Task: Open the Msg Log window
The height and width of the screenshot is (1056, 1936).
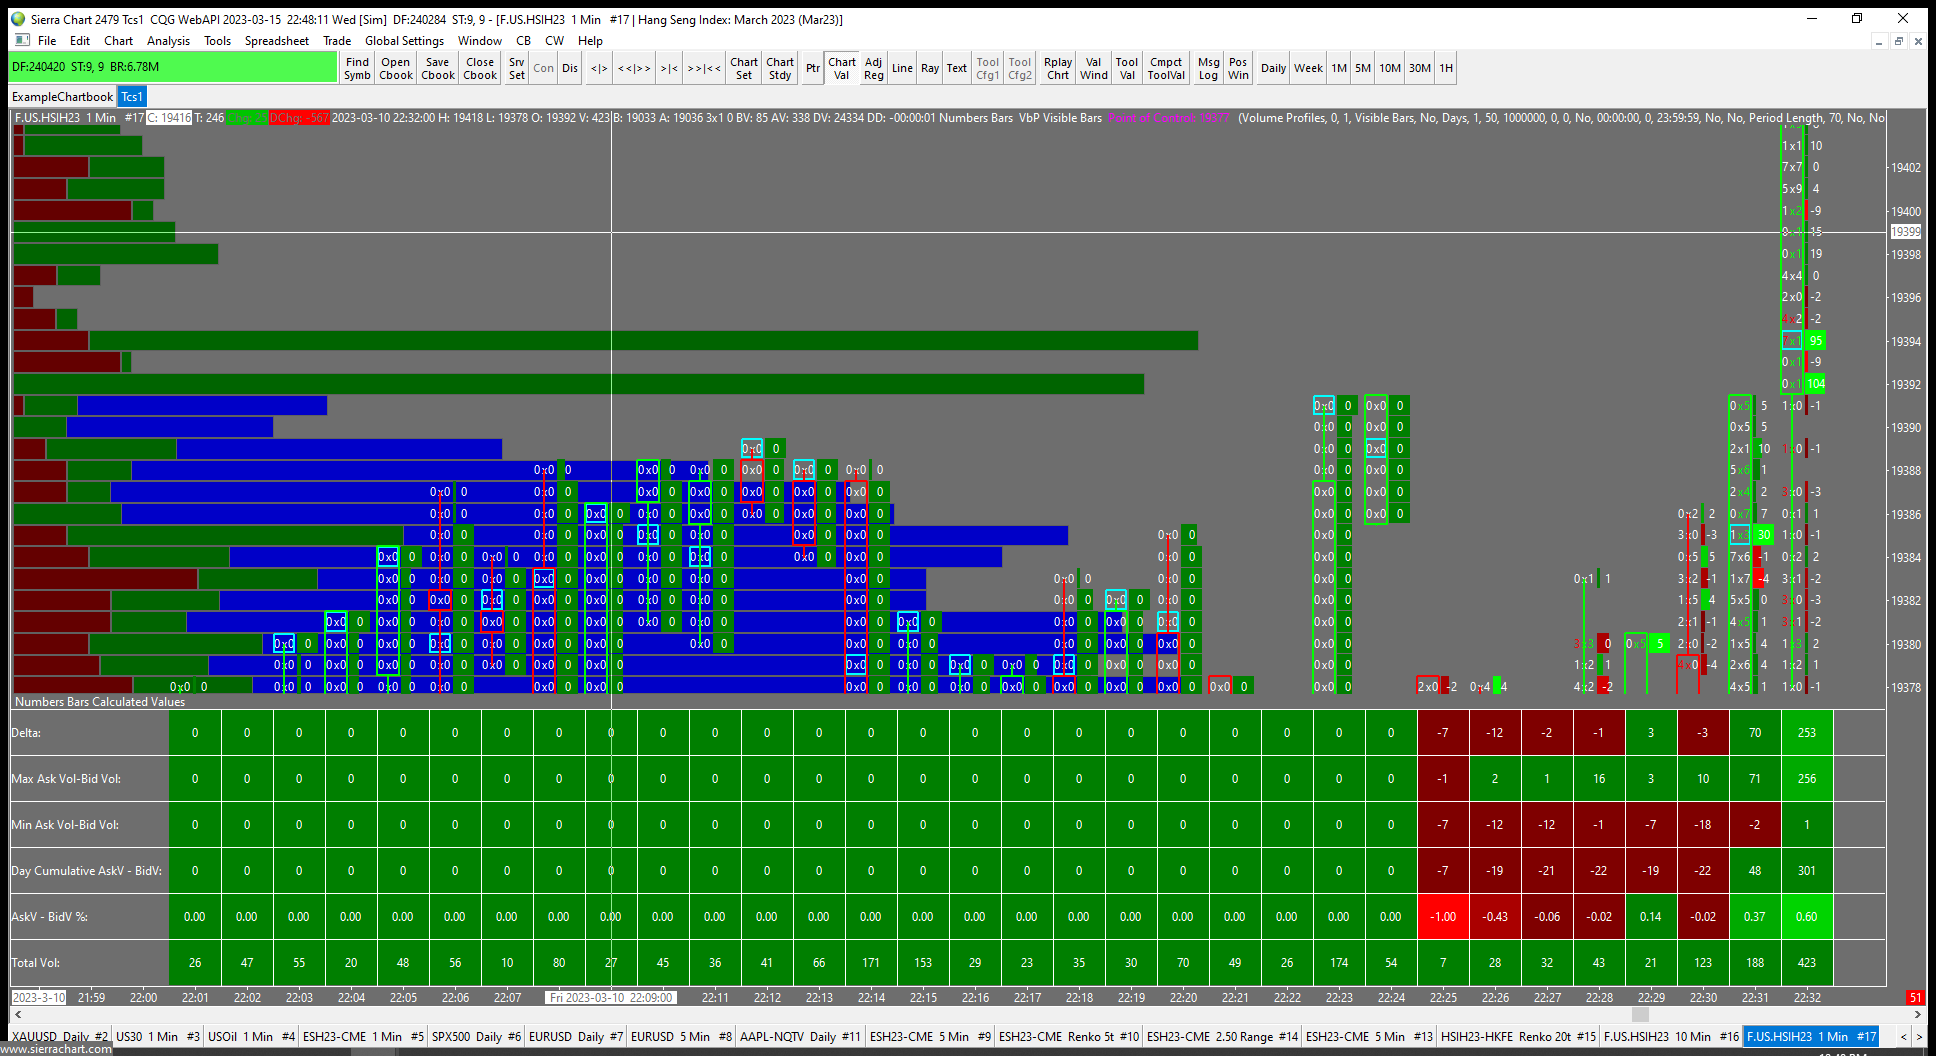Action: click(1208, 68)
